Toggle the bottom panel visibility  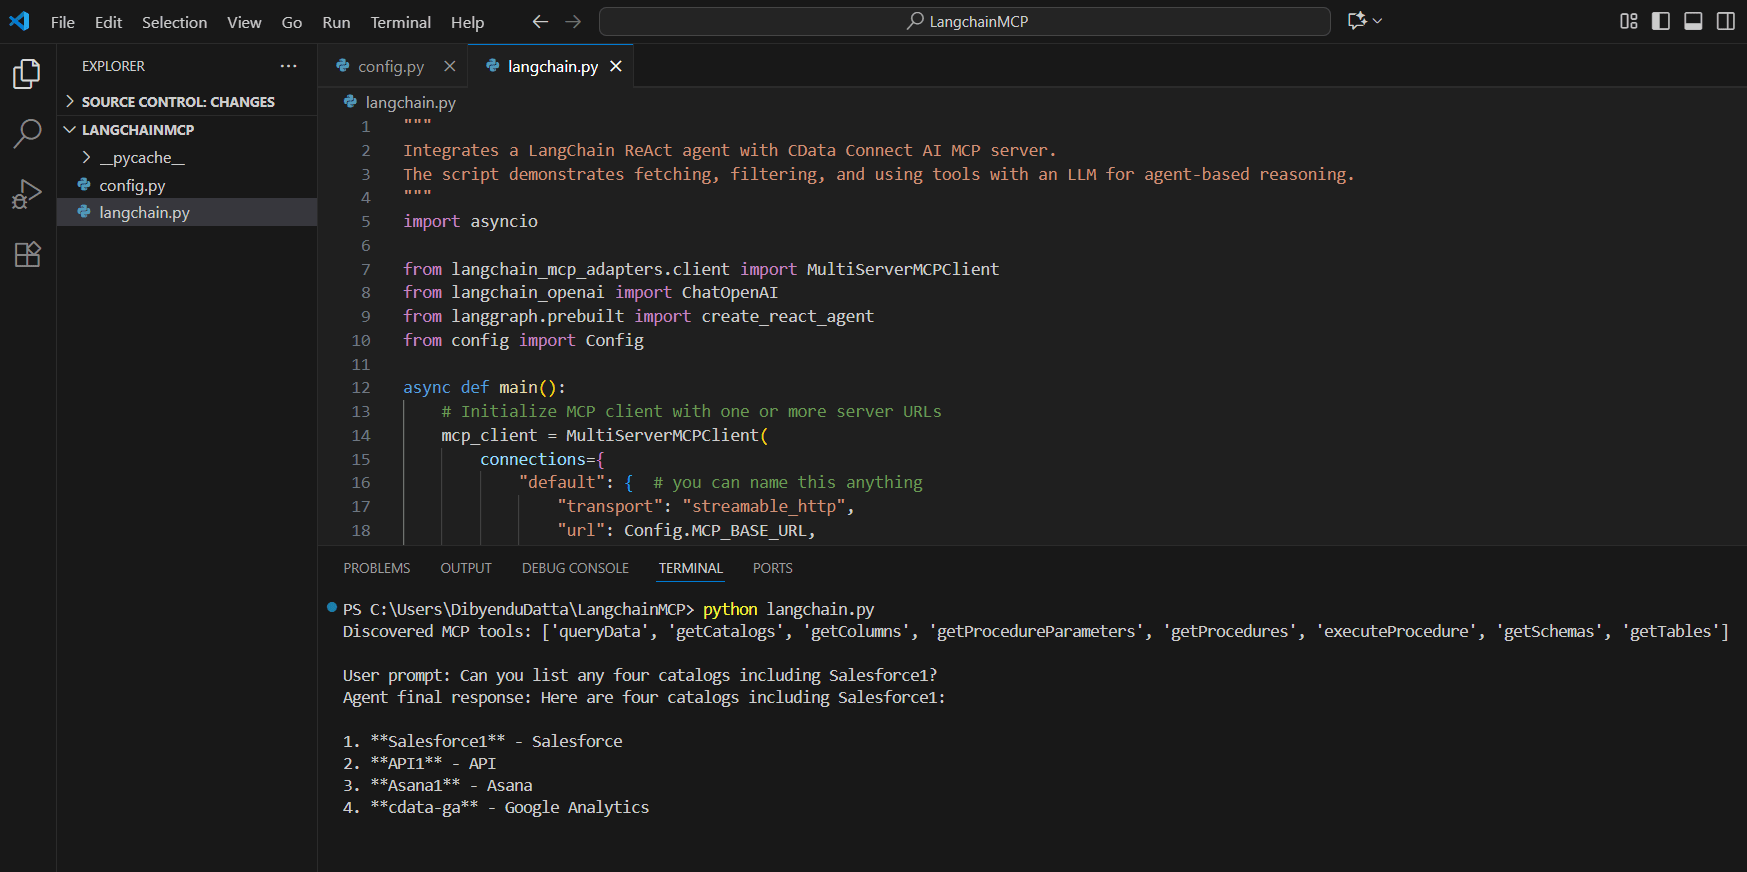pyautogui.click(x=1693, y=21)
